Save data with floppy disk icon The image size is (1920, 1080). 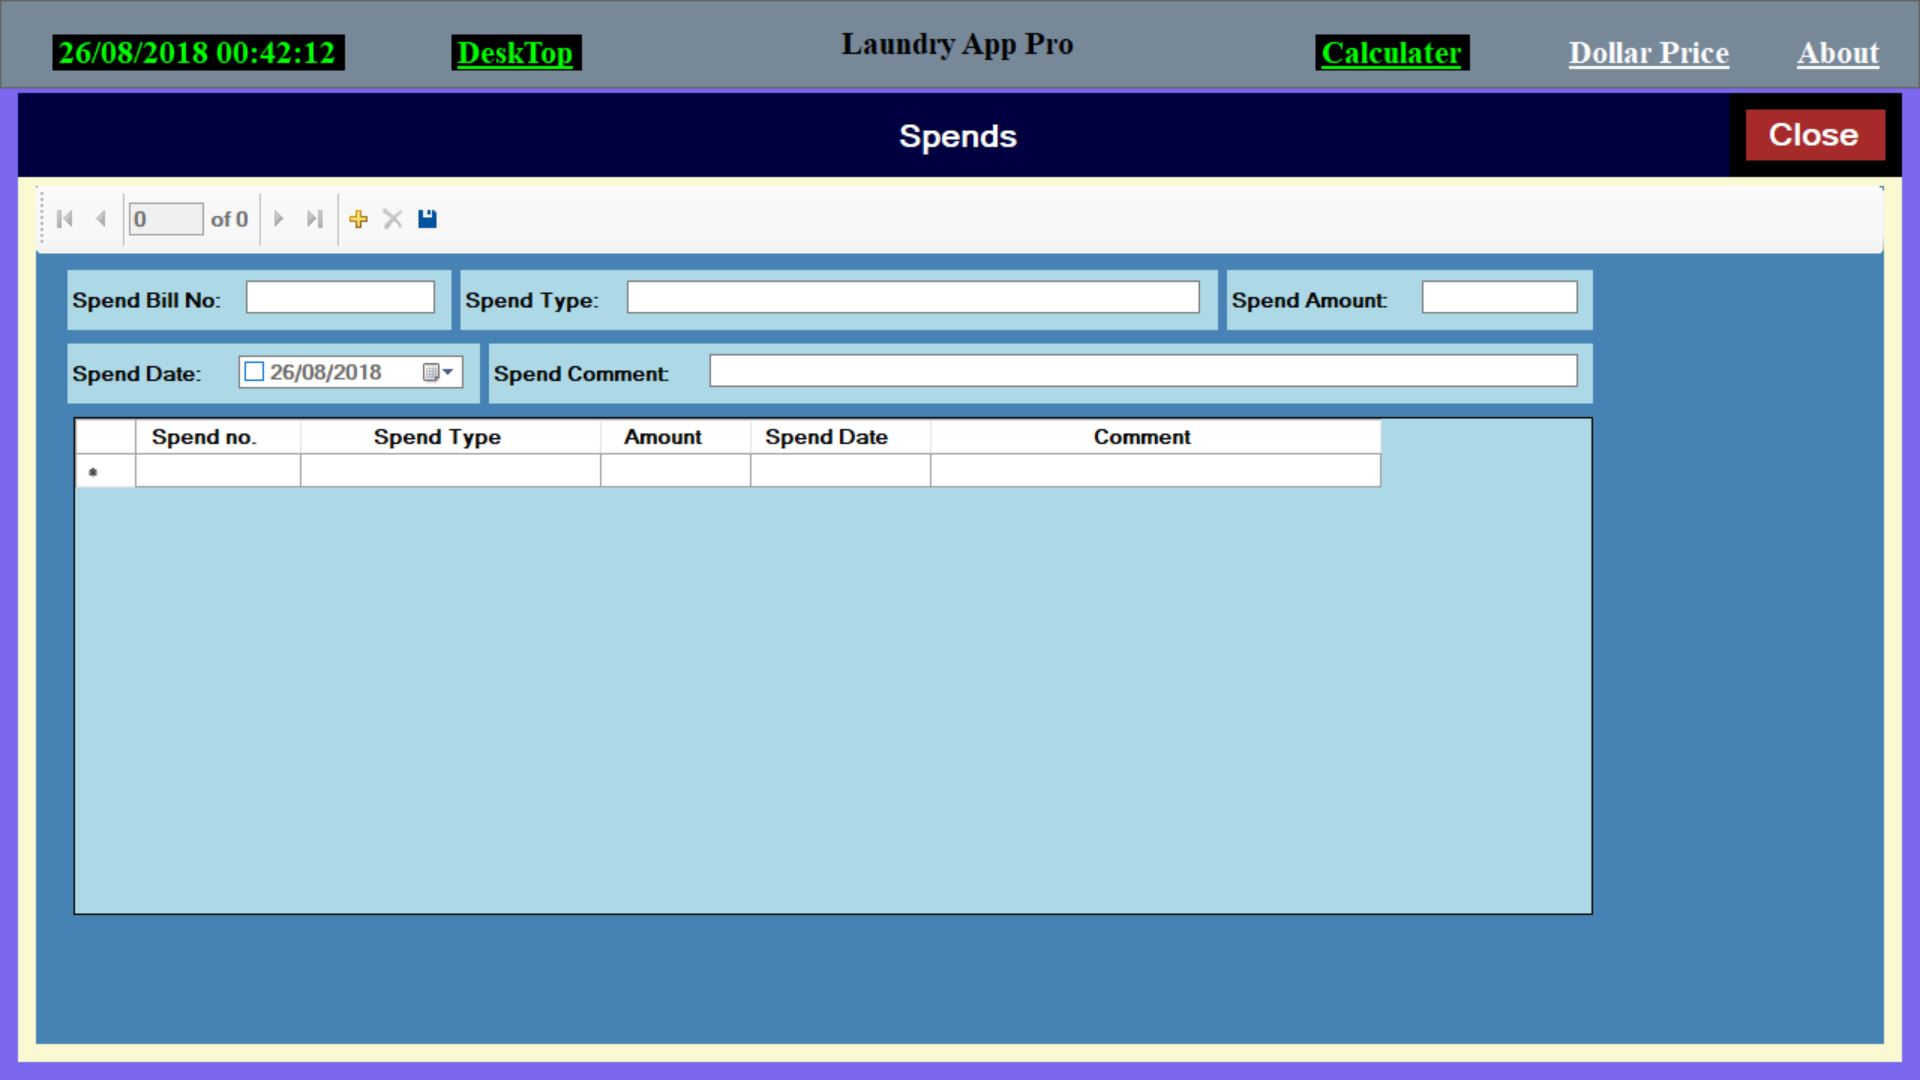click(427, 219)
